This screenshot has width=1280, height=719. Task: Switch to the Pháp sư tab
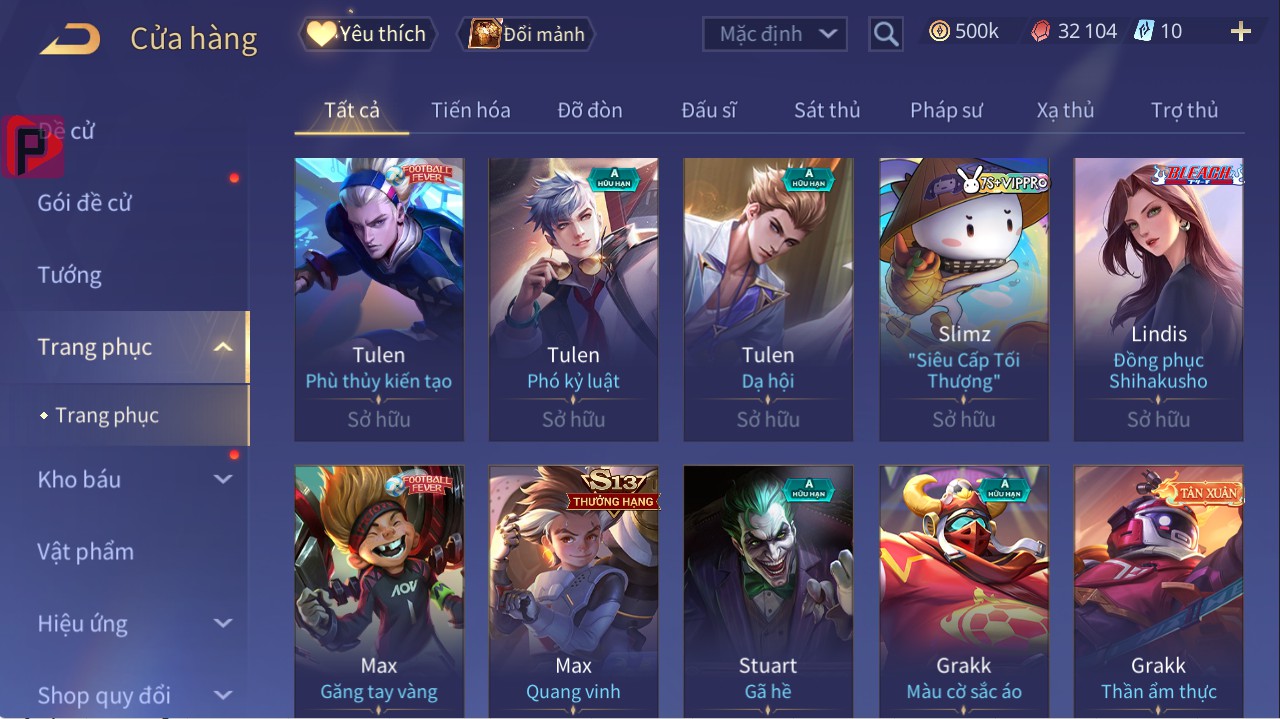946,110
